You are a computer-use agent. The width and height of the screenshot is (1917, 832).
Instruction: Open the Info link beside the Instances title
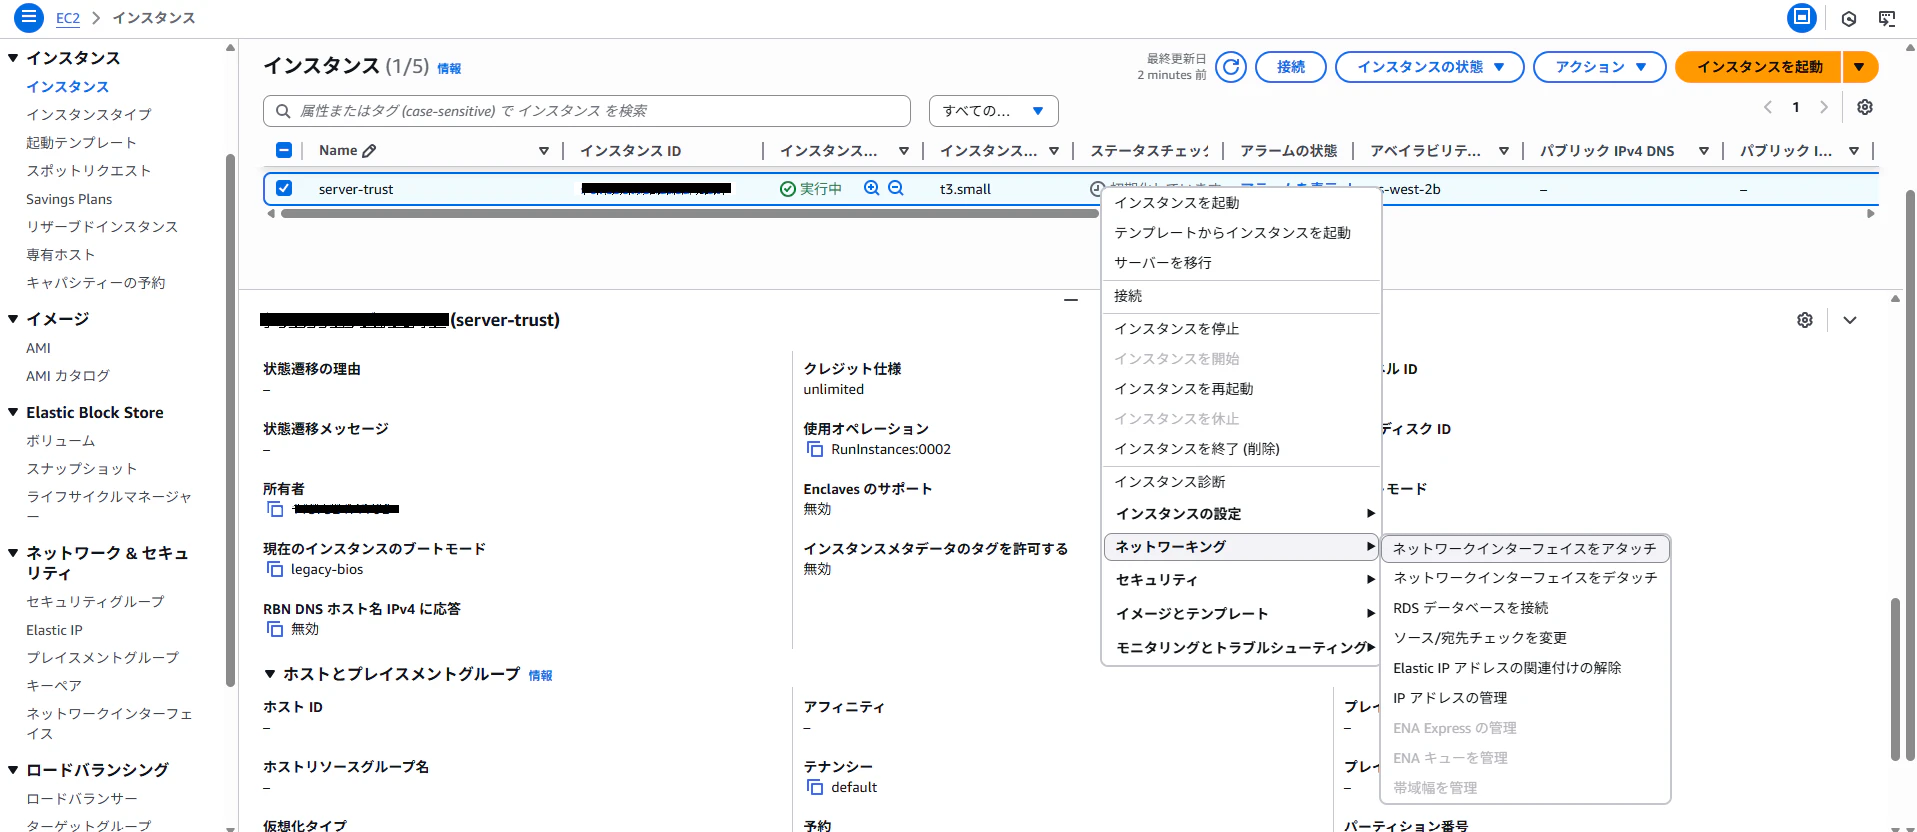point(449,69)
